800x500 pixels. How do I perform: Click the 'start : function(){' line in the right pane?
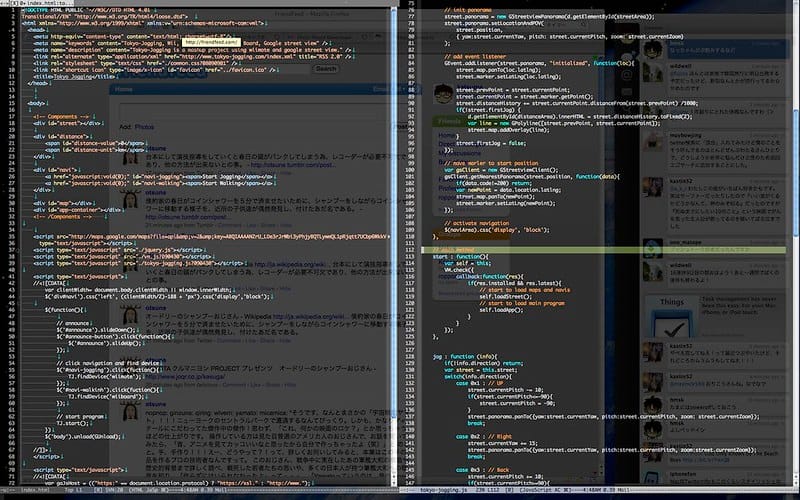pos(460,257)
